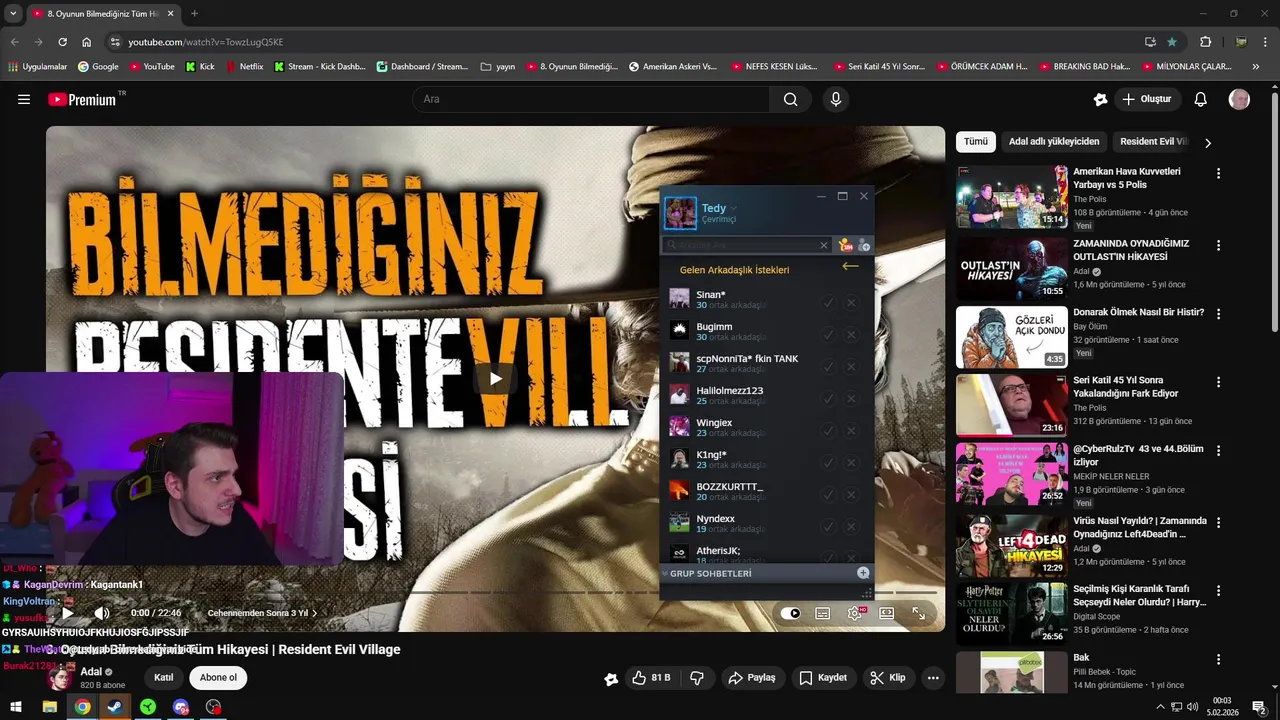The width and height of the screenshot is (1280, 720).
Task: Click the Oluştur create button
Action: (x=1148, y=99)
